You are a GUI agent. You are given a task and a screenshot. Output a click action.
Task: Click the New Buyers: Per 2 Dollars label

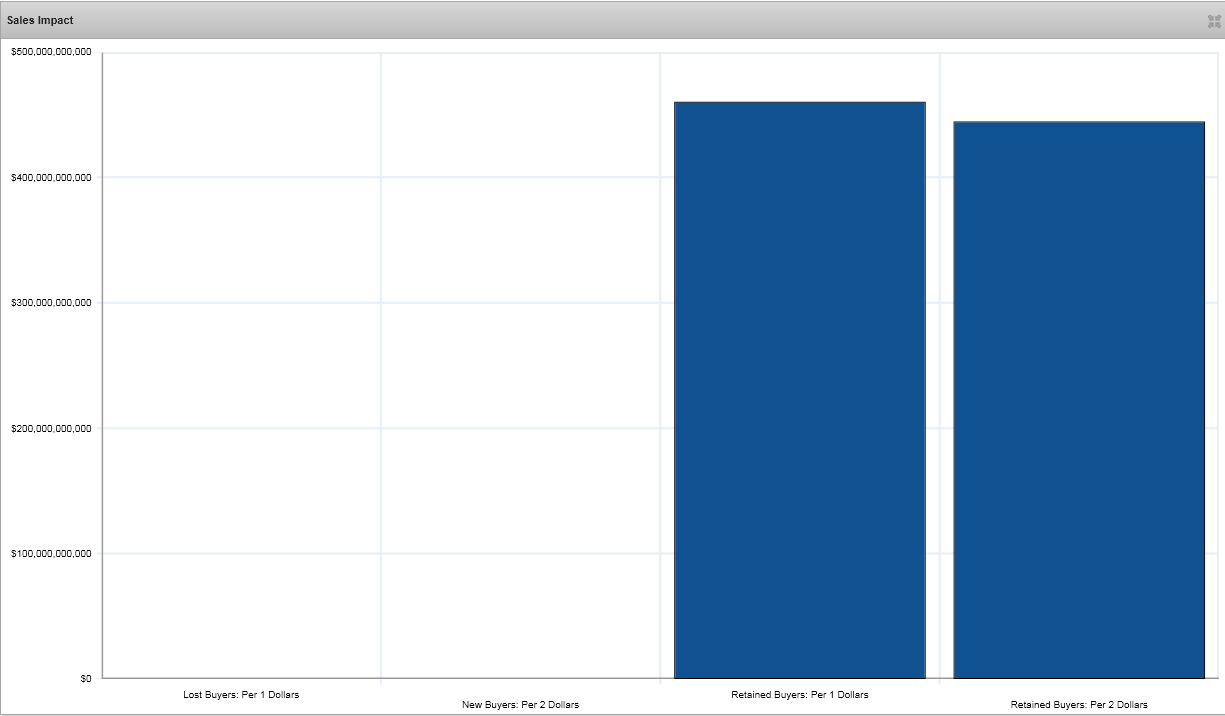coord(520,705)
